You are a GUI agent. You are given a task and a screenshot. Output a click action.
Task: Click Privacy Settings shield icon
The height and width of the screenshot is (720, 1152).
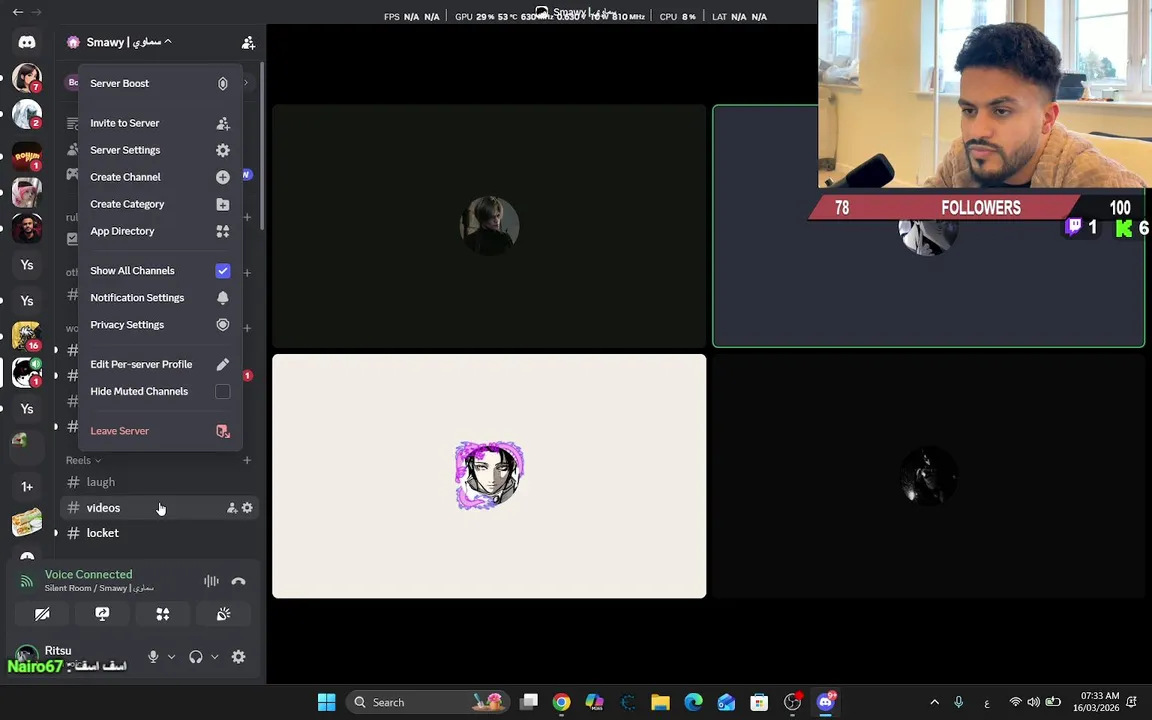tap(223, 325)
